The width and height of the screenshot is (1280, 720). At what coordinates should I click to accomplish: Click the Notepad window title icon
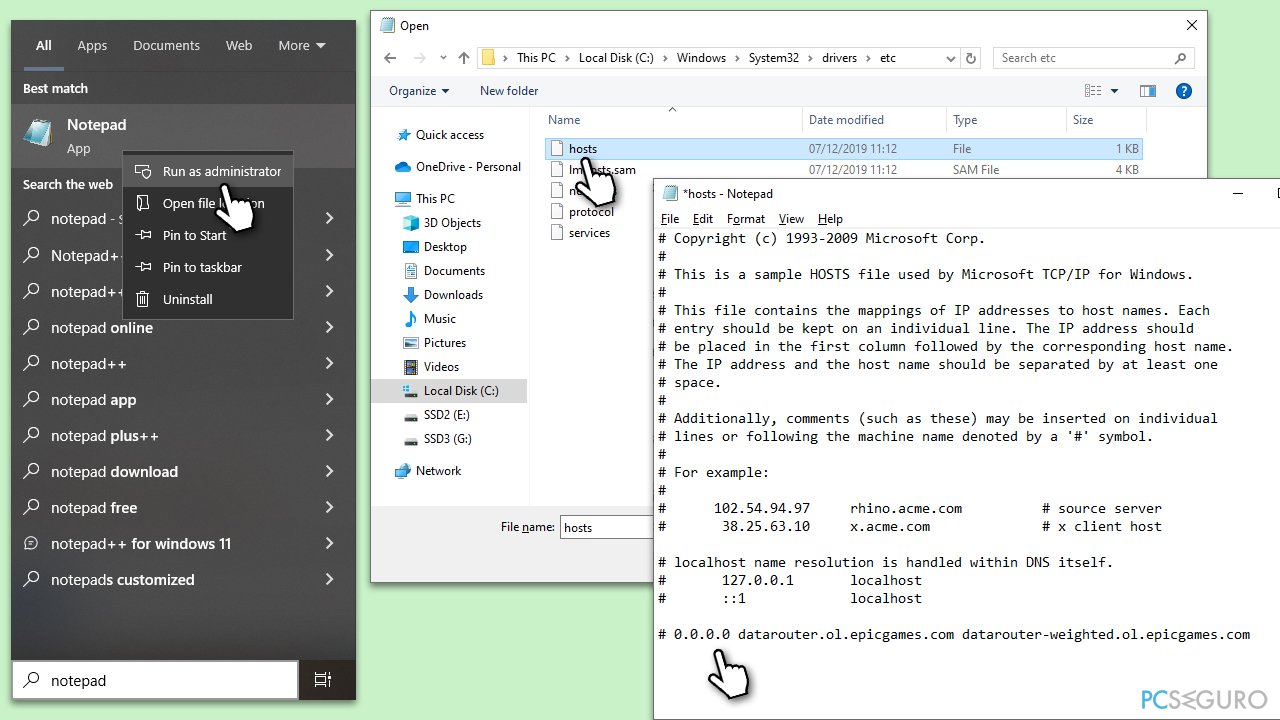(669, 194)
